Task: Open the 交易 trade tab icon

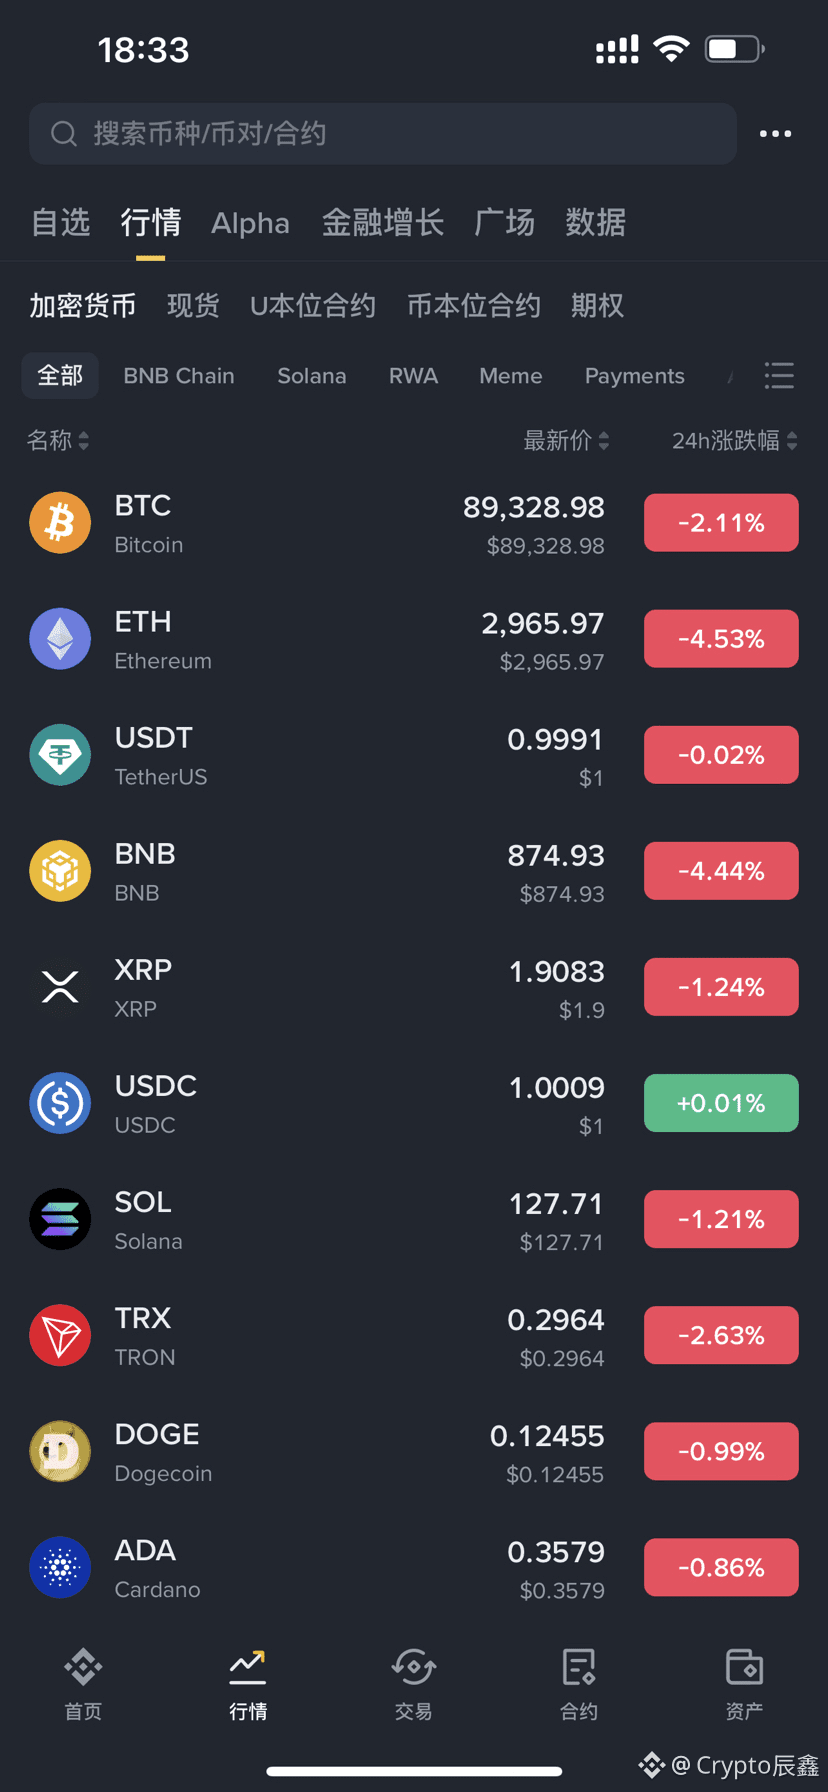Action: pyautogui.click(x=413, y=1667)
